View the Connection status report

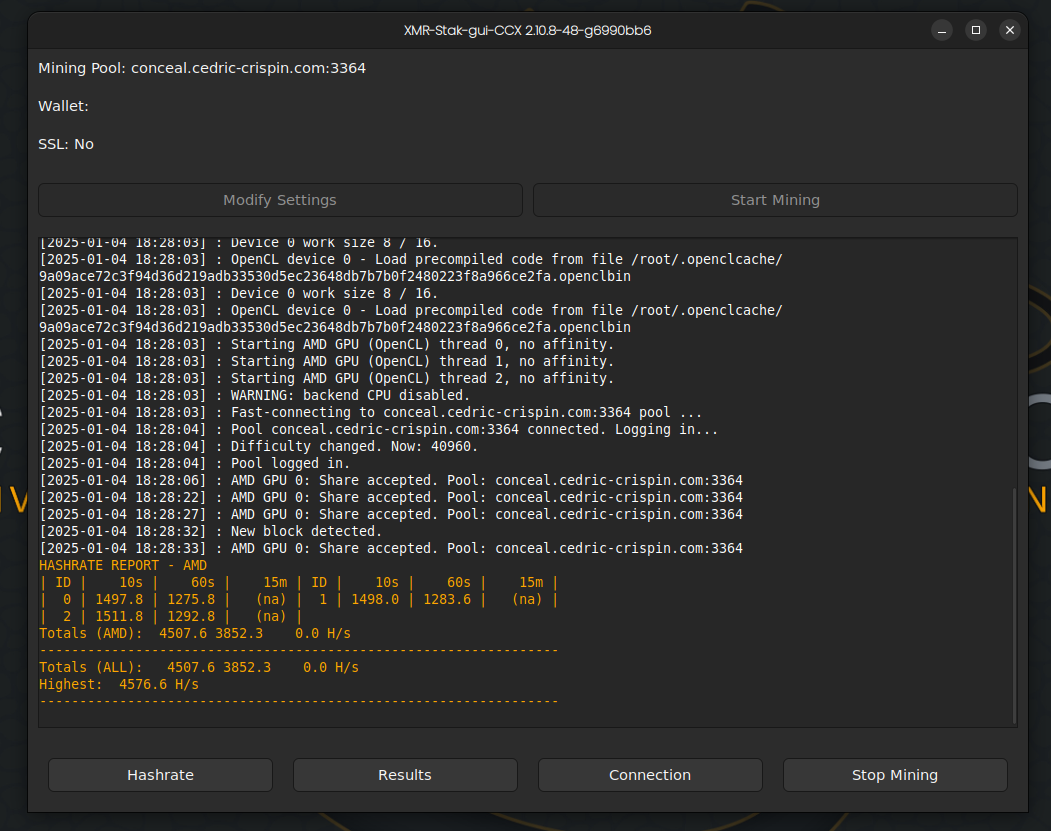coord(650,775)
